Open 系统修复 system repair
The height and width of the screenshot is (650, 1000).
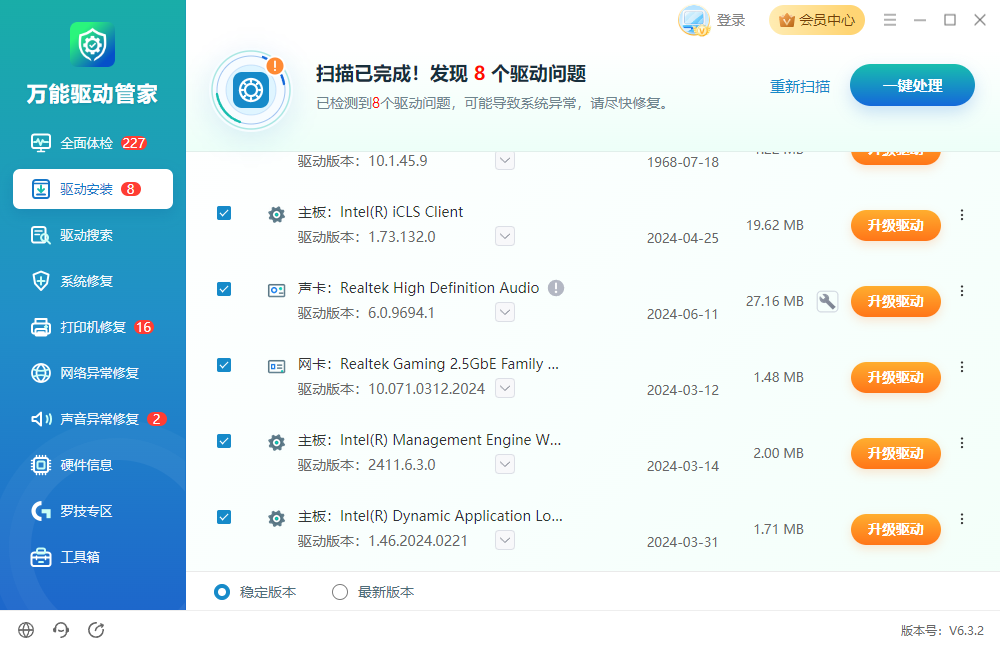coord(92,281)
